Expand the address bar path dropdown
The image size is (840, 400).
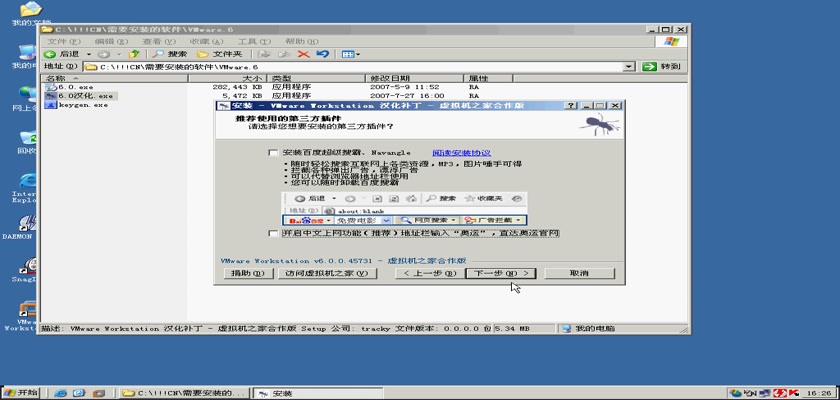(x=629, y=67)
